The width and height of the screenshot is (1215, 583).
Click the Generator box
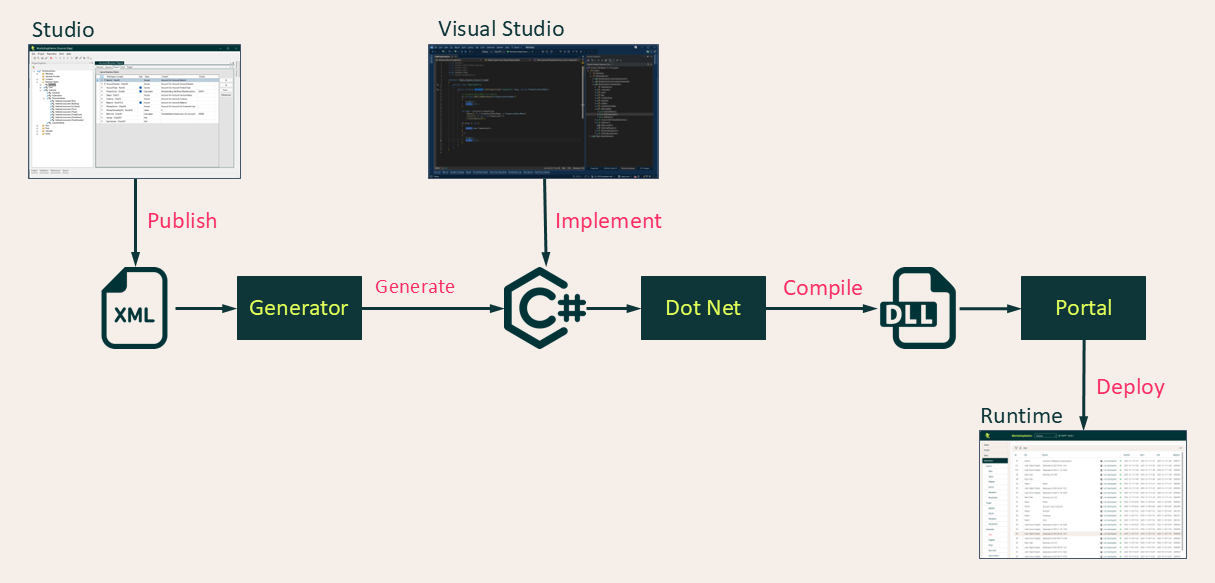[x=299, y=308]
